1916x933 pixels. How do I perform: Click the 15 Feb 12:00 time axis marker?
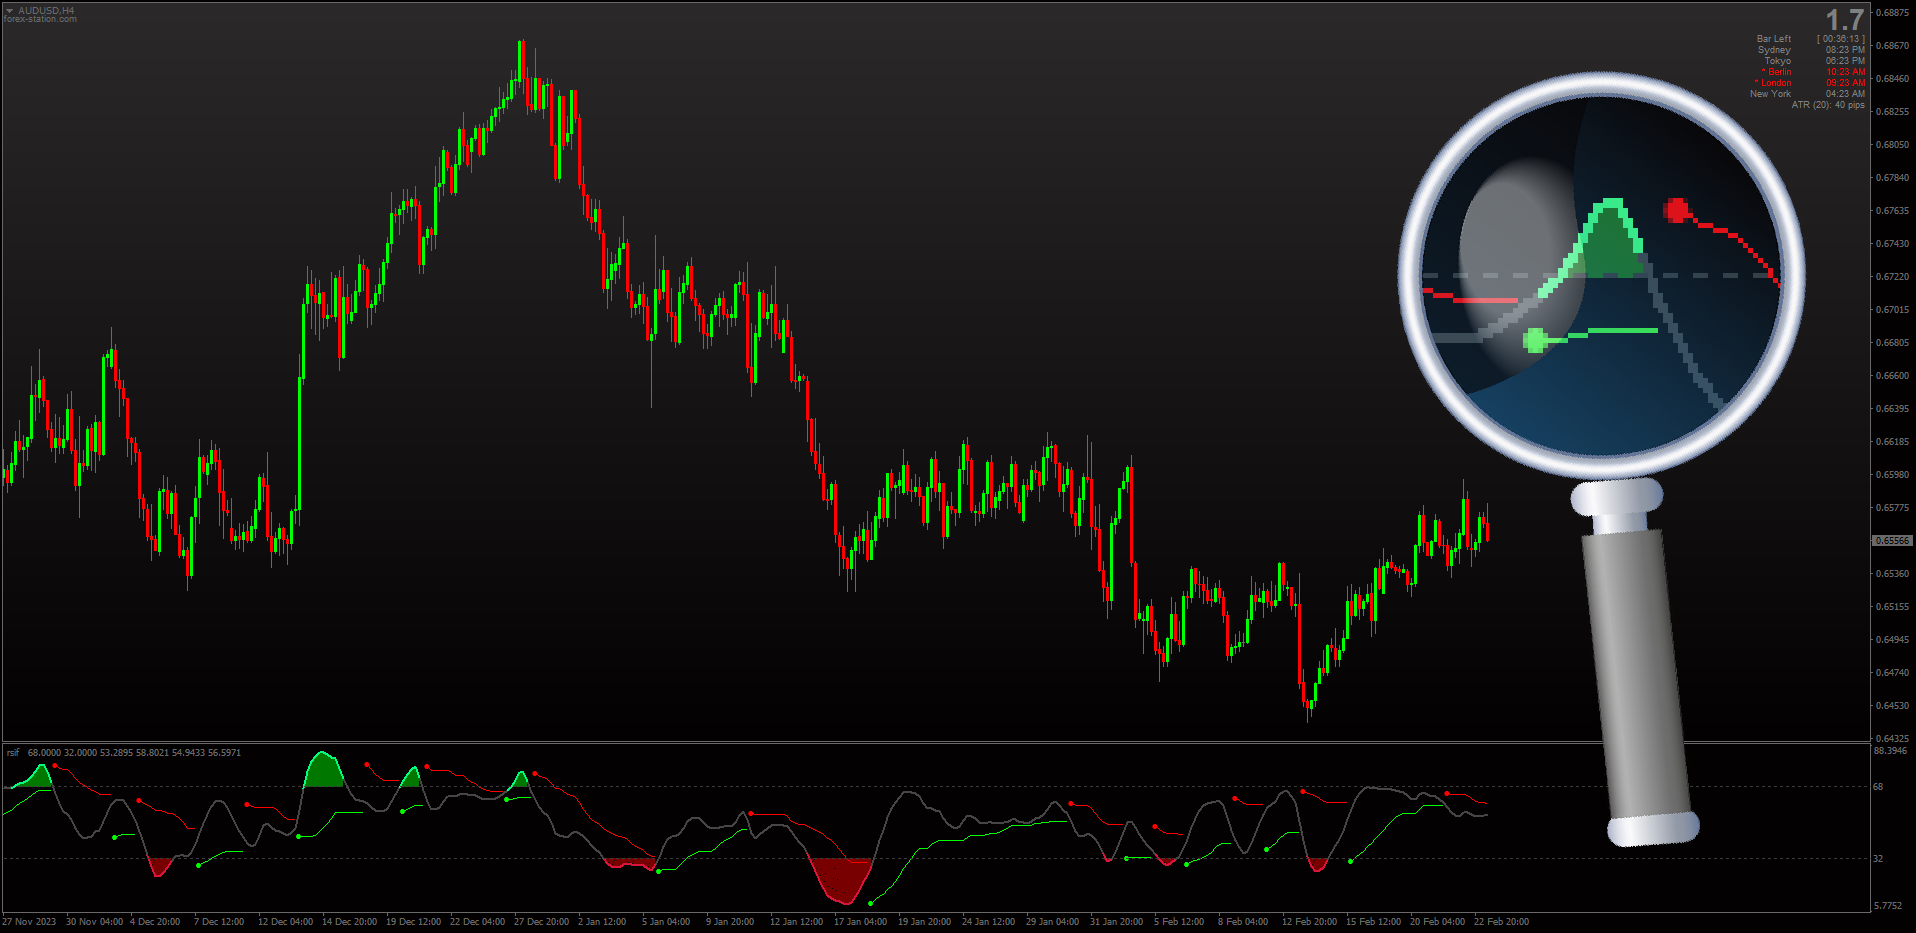coord(1373,922)
